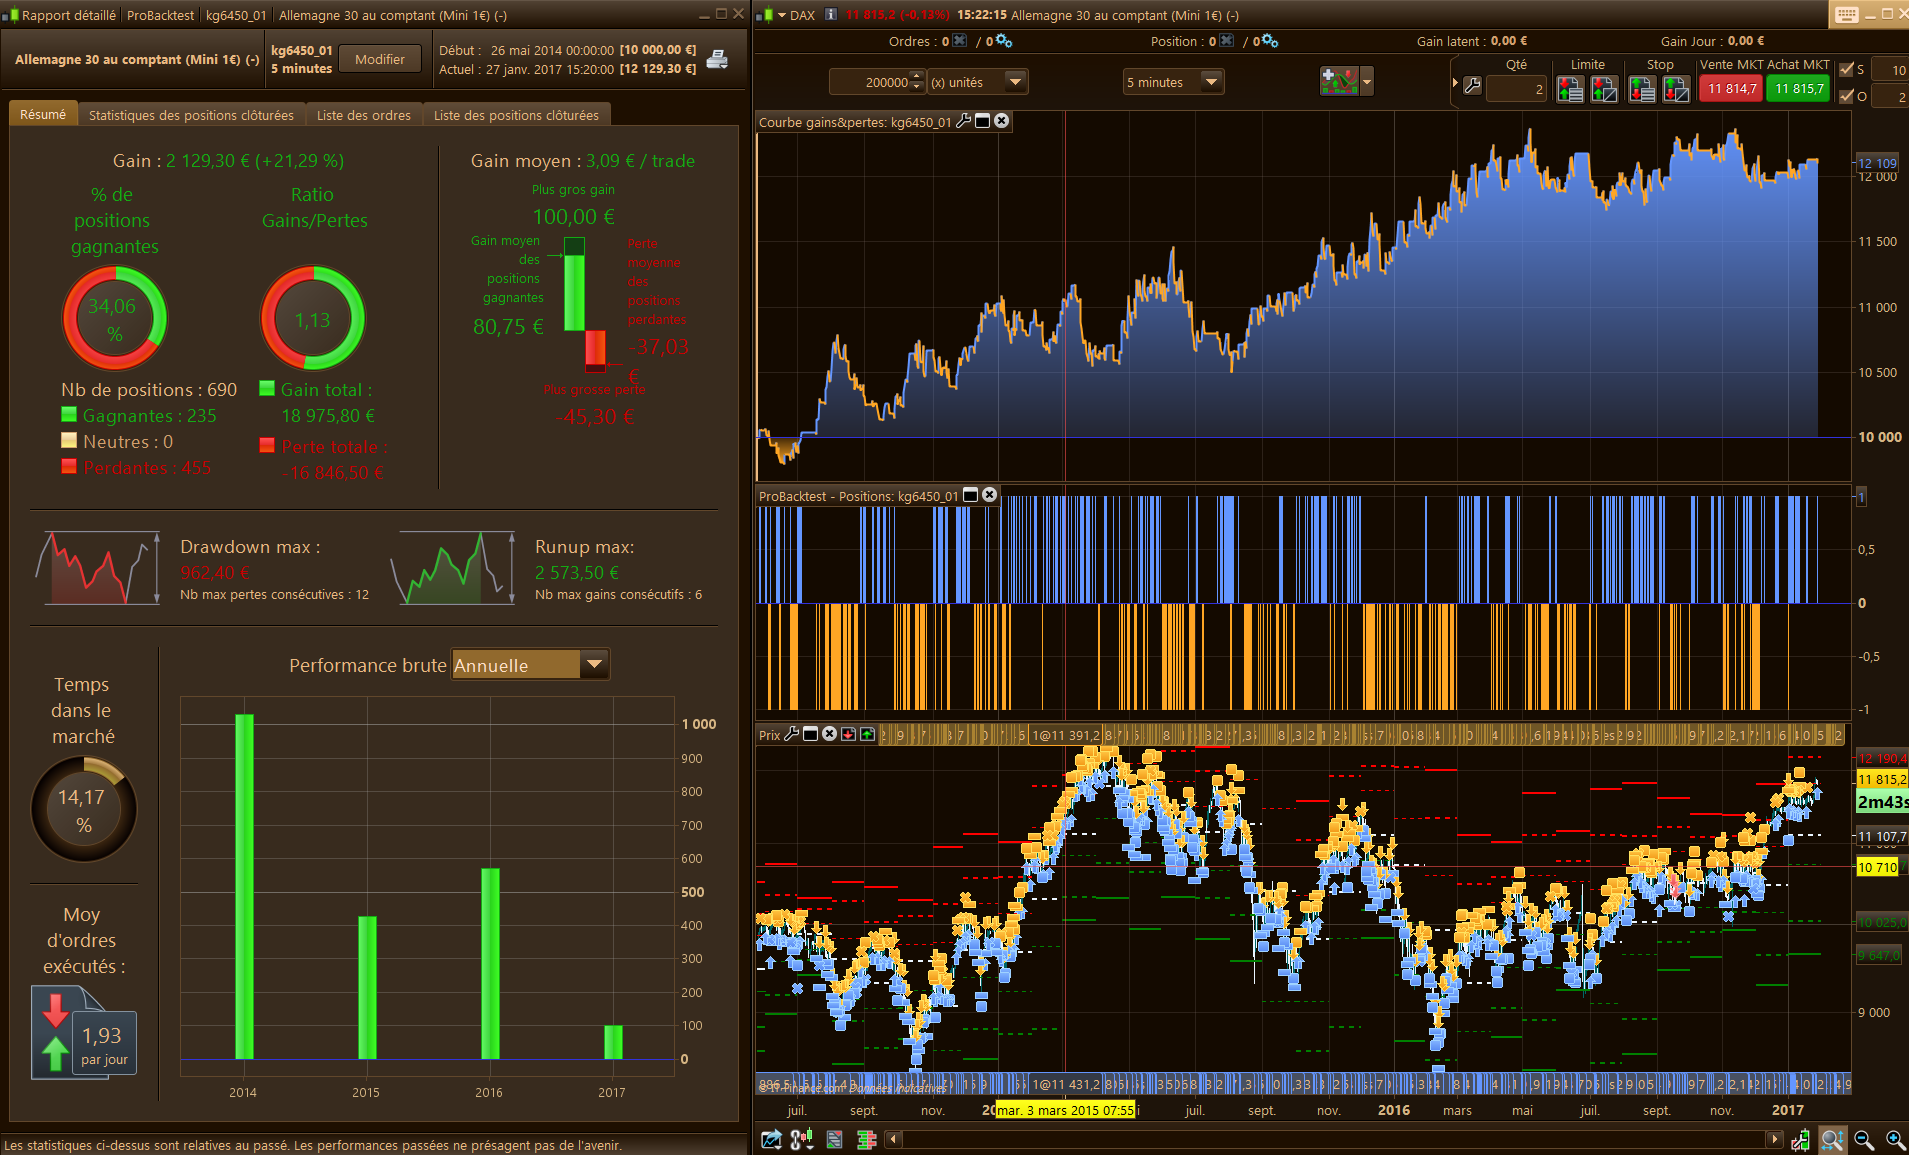
Task: Click the red down-arrow icon on Prix panel
Action: pyautogui.click(x=848, y=734)
